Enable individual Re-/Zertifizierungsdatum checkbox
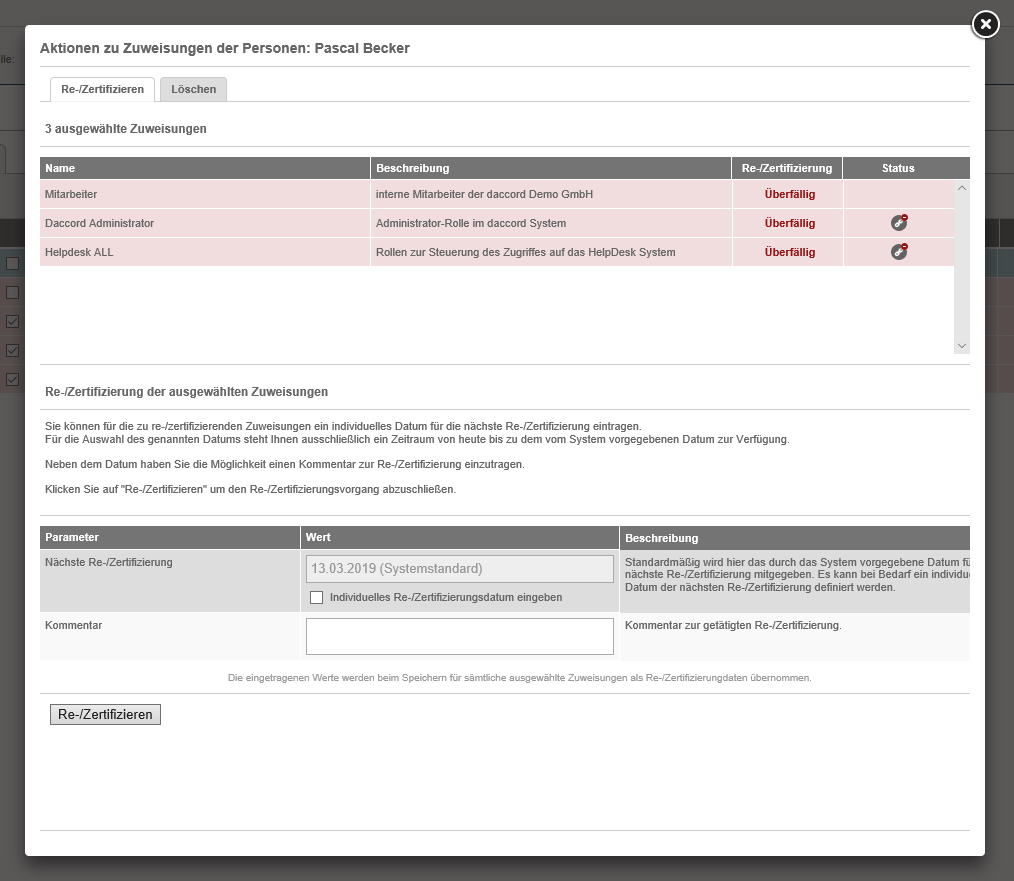 316,597
